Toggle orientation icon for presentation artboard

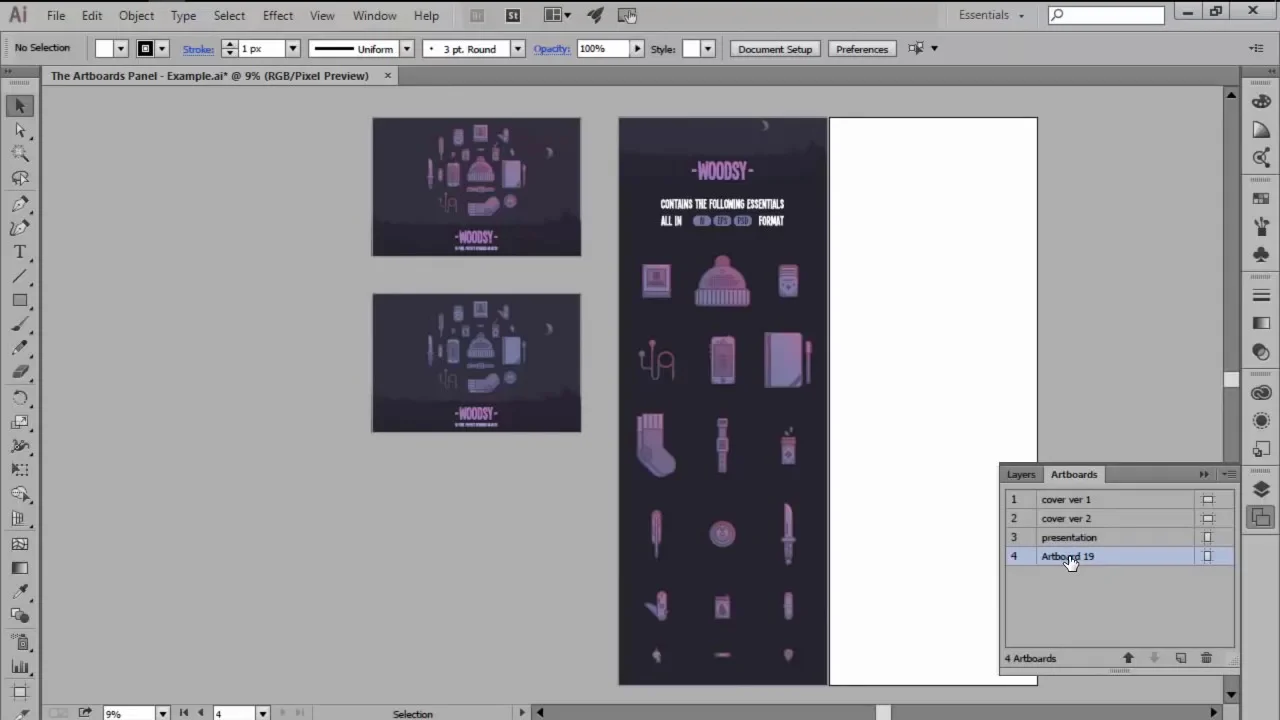point(1207,538)
